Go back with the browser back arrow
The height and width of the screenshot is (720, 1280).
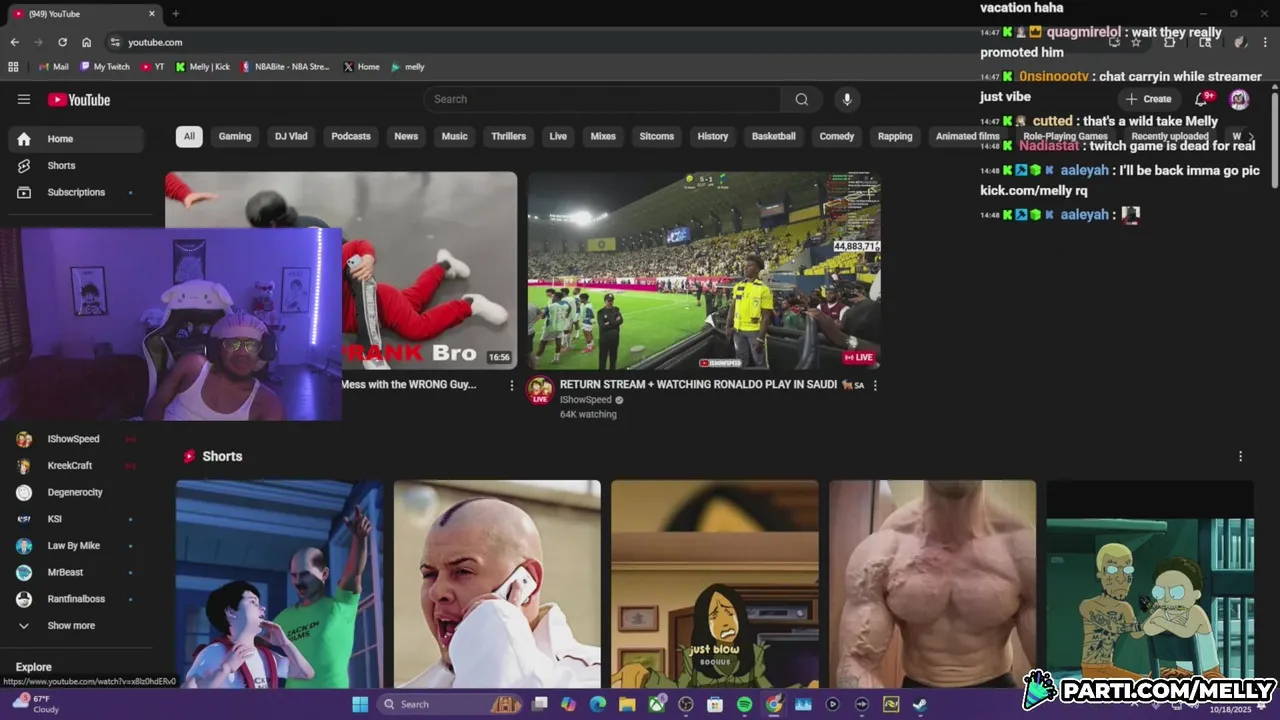14,42
